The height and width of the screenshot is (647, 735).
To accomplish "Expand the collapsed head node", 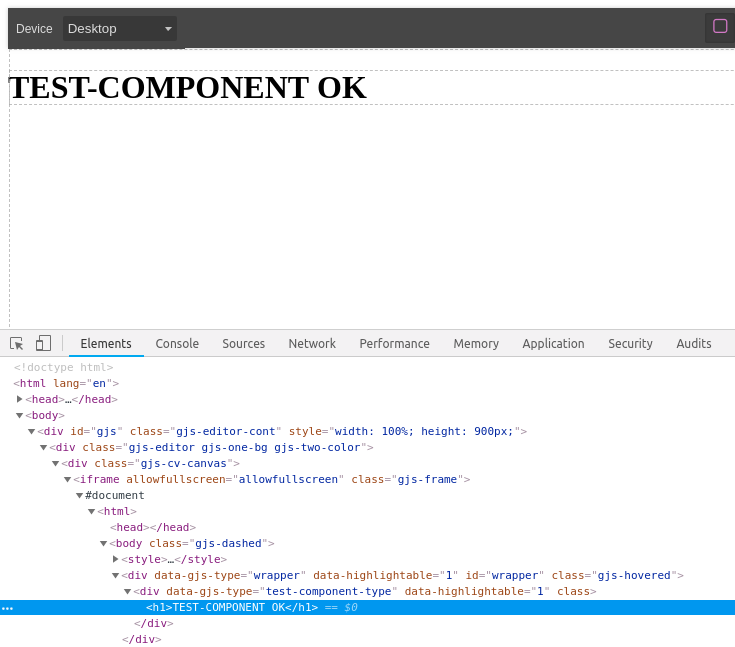I will [20, 399].
